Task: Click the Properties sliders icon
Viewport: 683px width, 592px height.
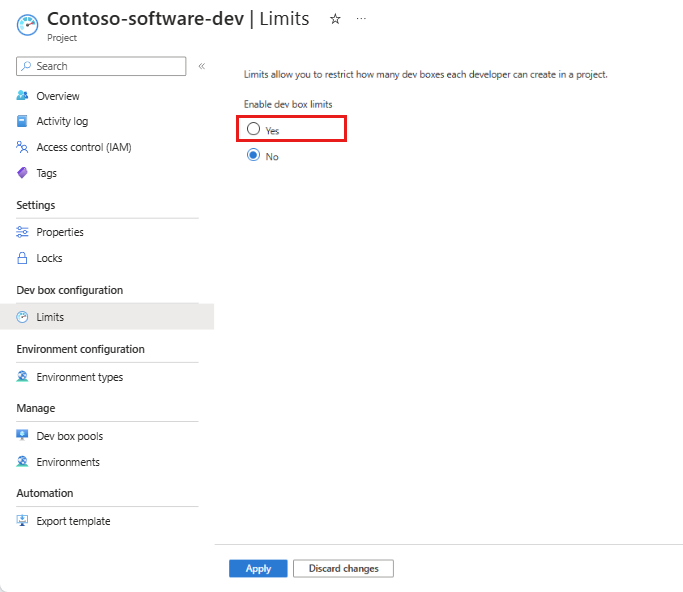Action: [22, 232]
